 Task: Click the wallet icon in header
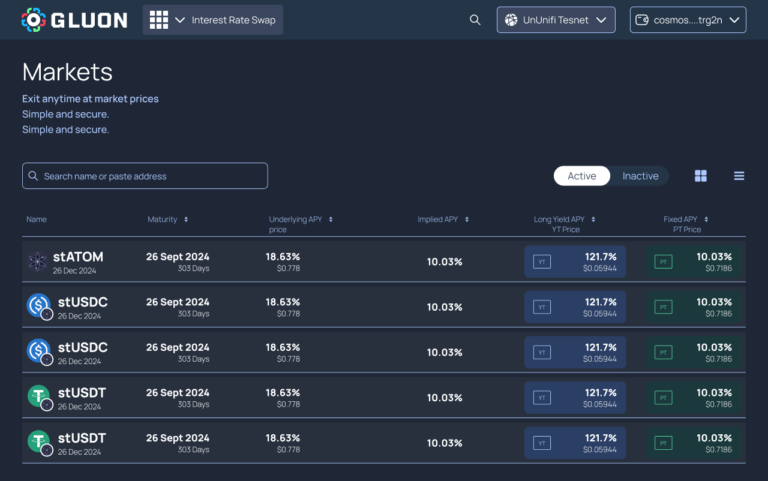click(x=642, y=20)
